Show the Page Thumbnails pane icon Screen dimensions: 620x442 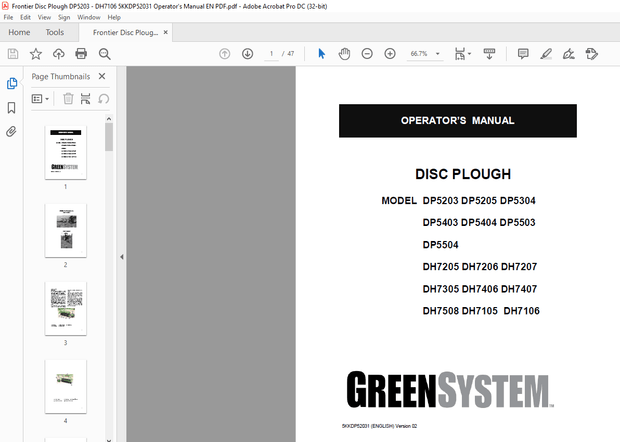tap(12, 83)
